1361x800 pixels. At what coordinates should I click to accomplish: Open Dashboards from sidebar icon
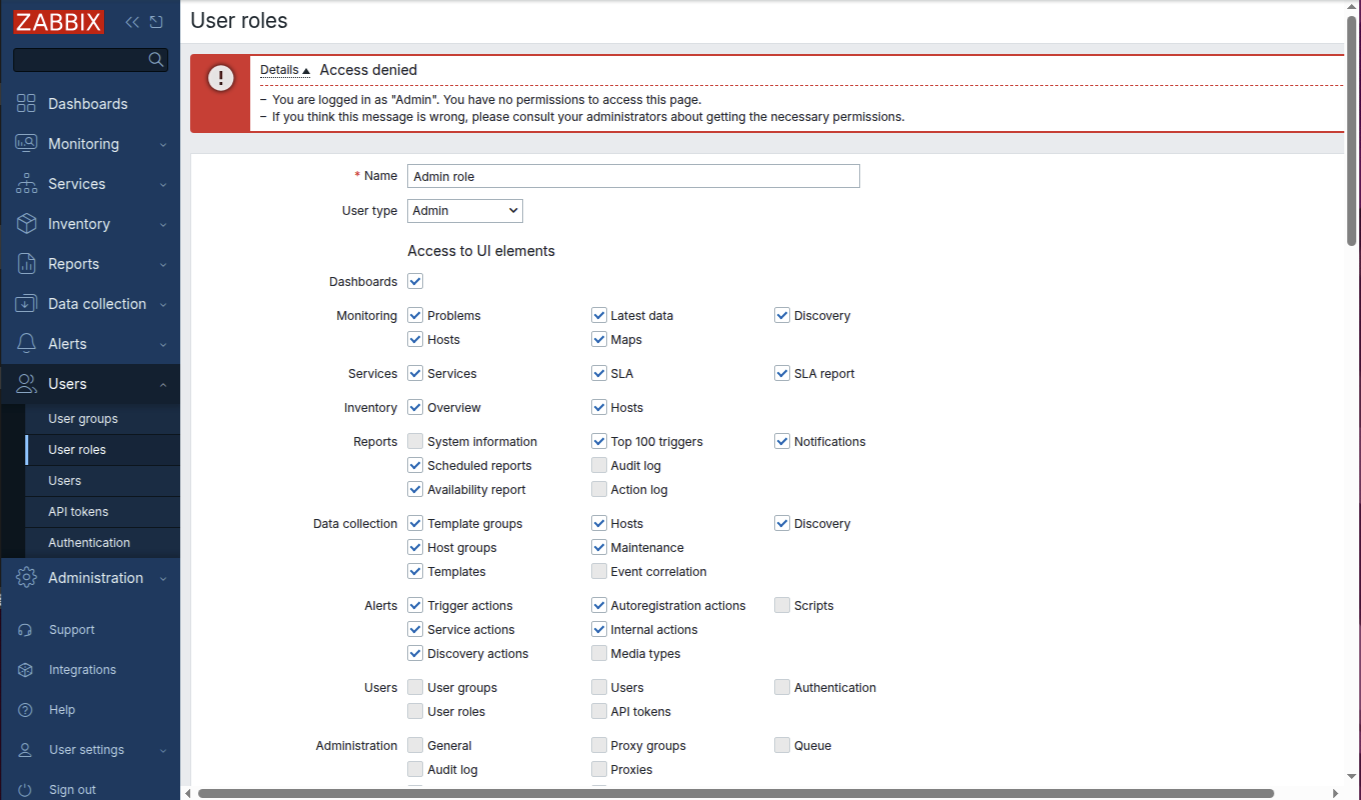click(27, 104)
